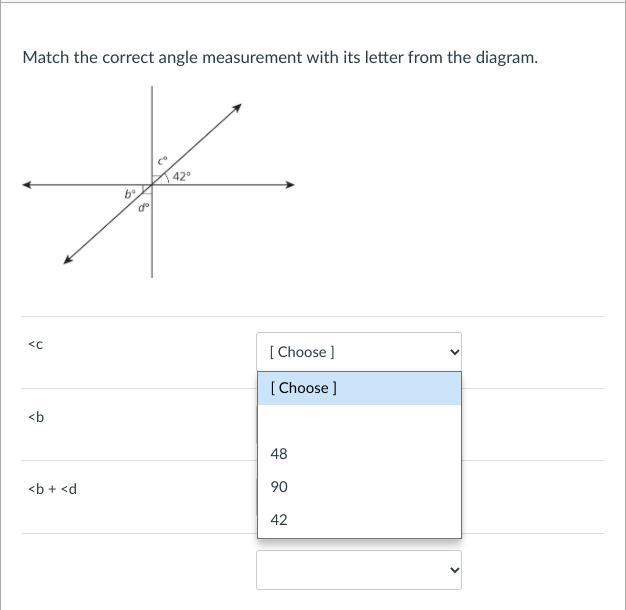626x610 pixels.
Task: Click the d° angle label in diagram
Action: click(144, 208)
